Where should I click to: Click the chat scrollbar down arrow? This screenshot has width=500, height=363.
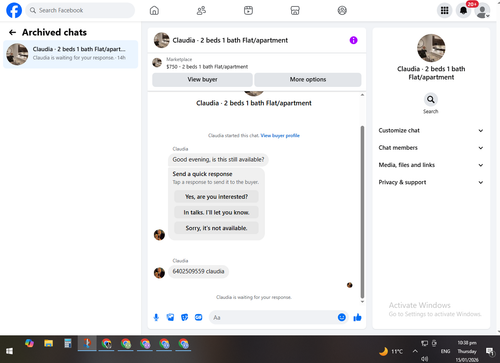click(362, 302)
